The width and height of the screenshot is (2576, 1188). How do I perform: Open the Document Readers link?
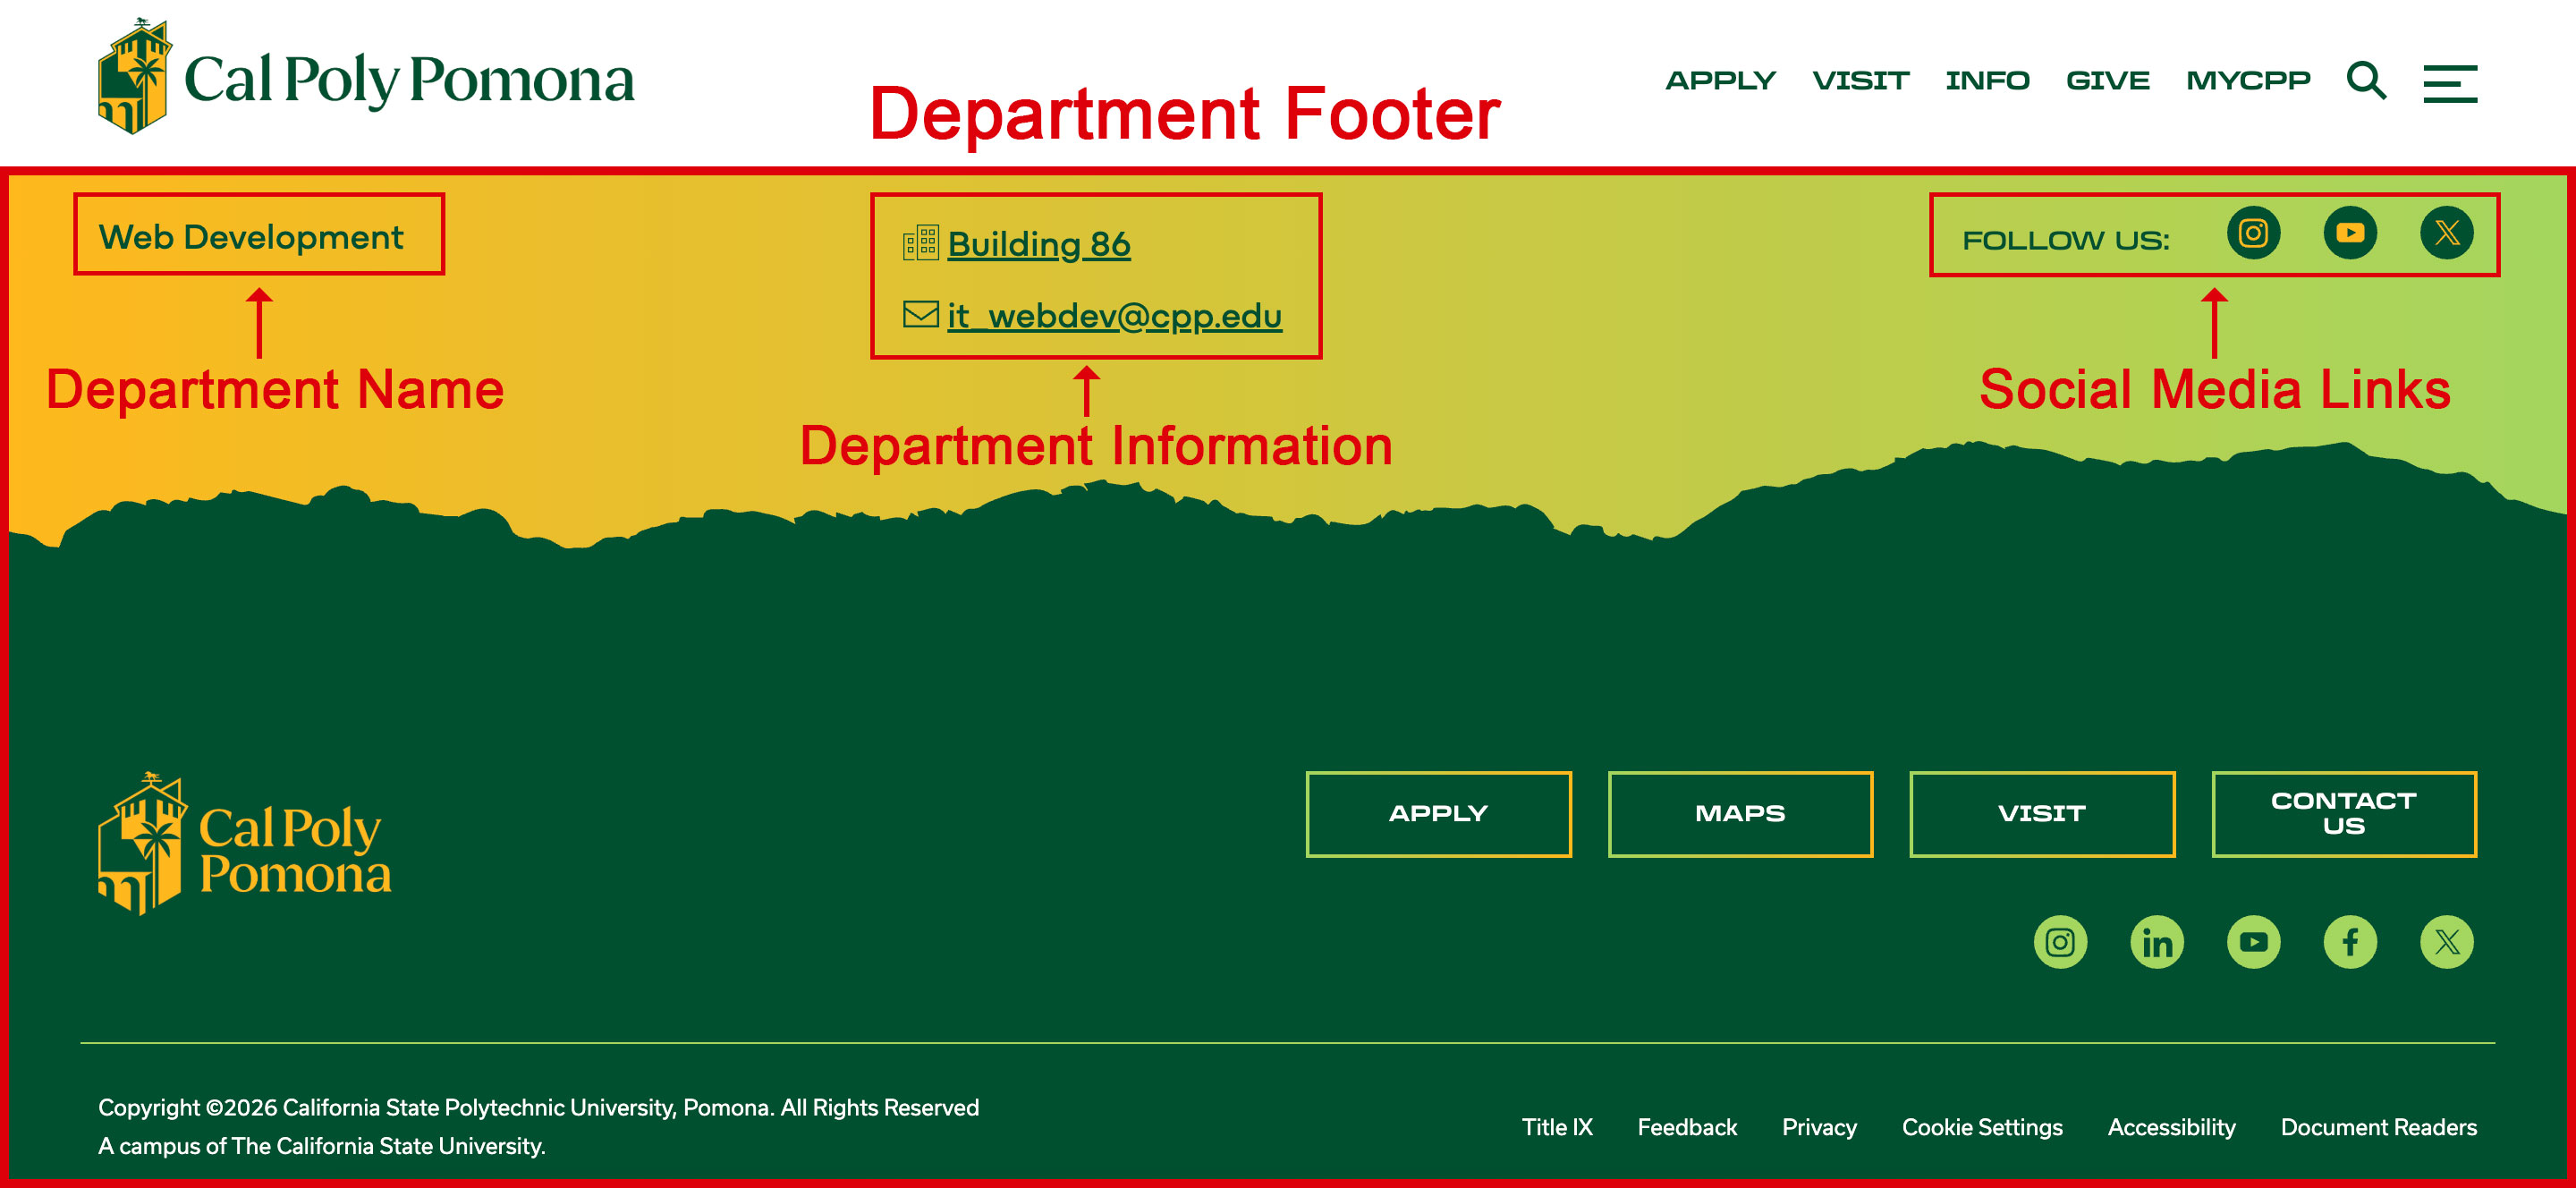tap(2378, 1127)
